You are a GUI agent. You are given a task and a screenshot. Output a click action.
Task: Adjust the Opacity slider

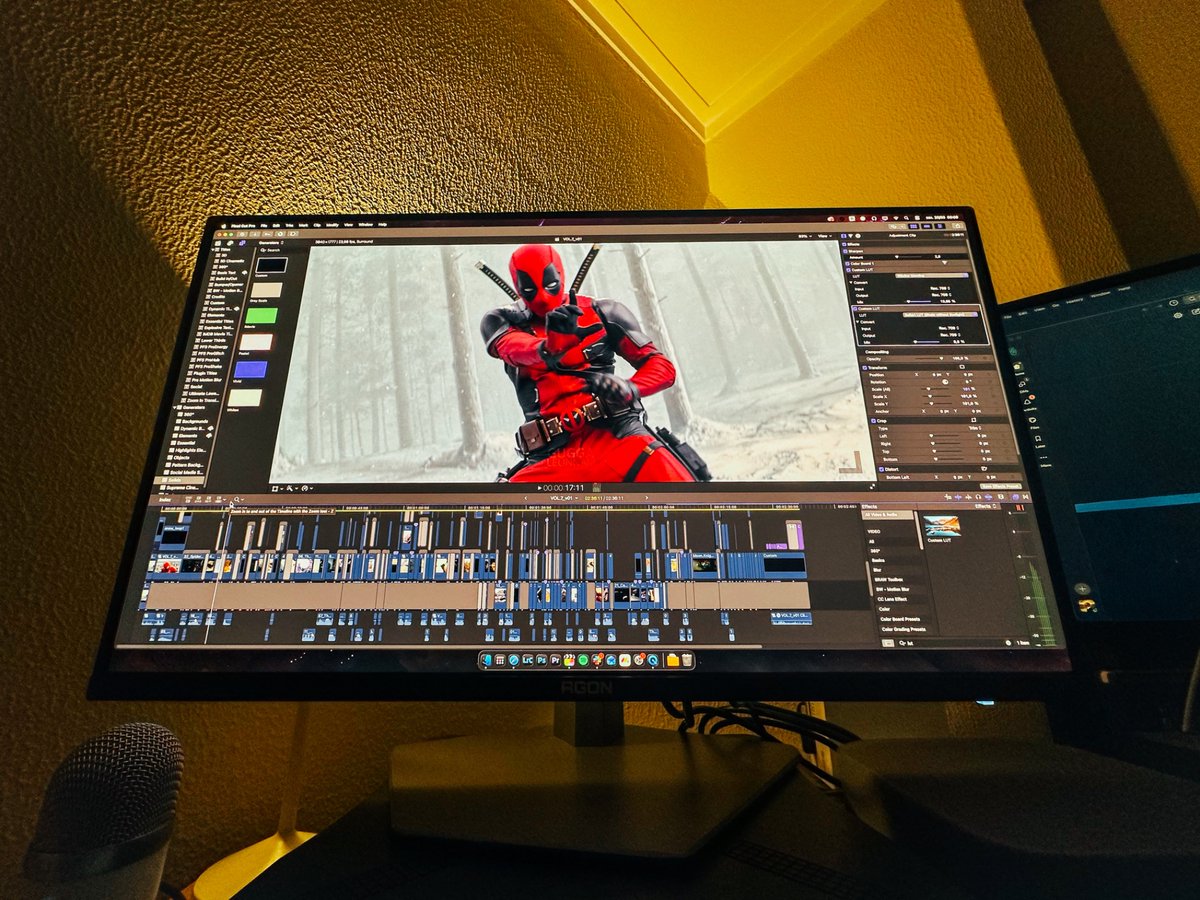pyautogui.click(x=929, y=358)
